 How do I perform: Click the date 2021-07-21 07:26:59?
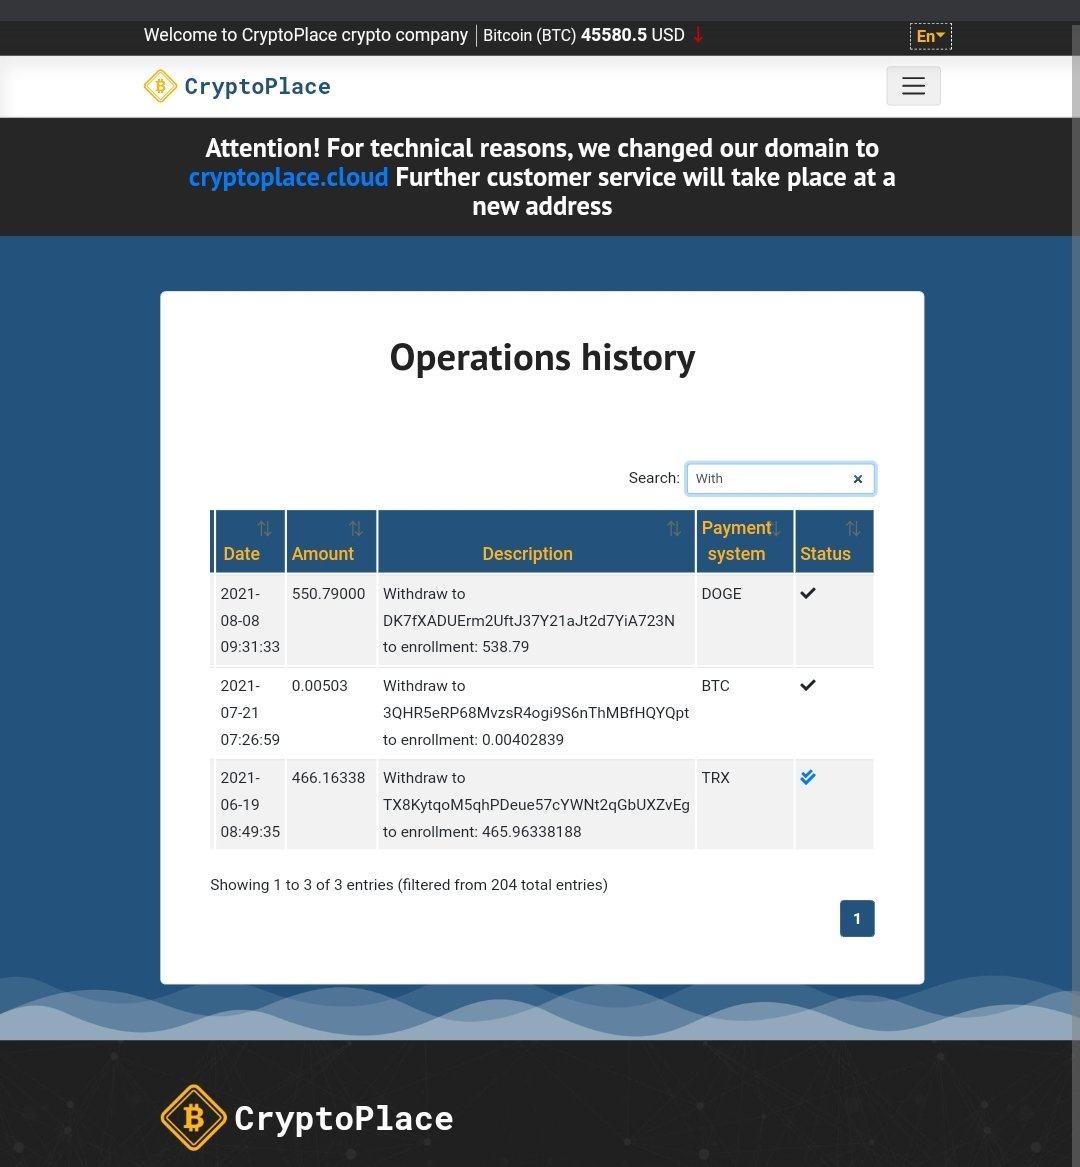point(250,712)
